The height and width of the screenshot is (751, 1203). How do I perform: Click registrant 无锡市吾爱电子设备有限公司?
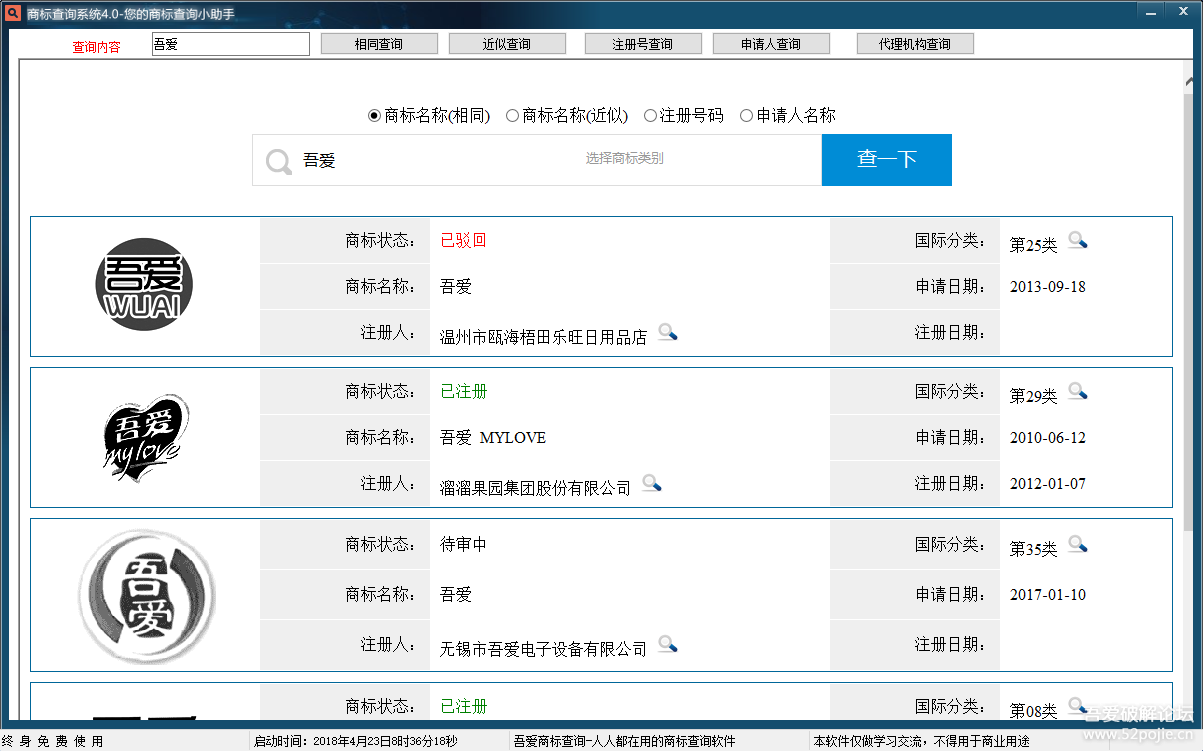[543, 649]
